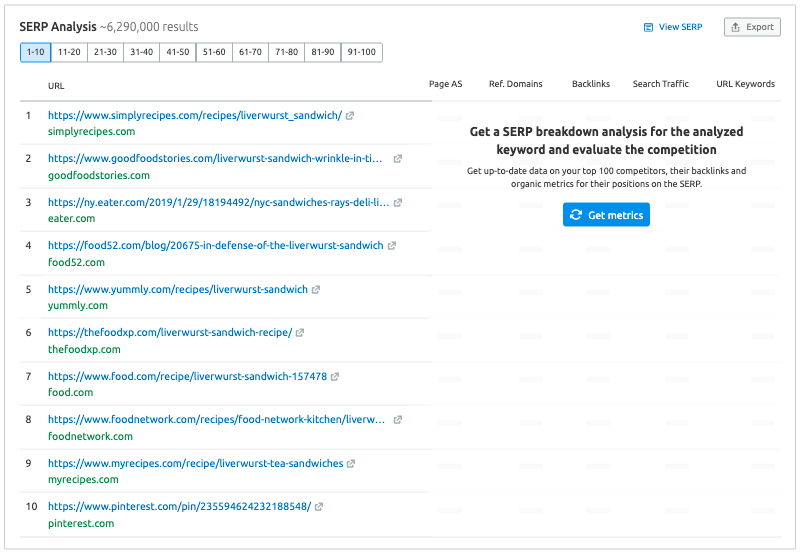Click the Backlinks column header
The image size is (801, 552).
pos(590,84)
